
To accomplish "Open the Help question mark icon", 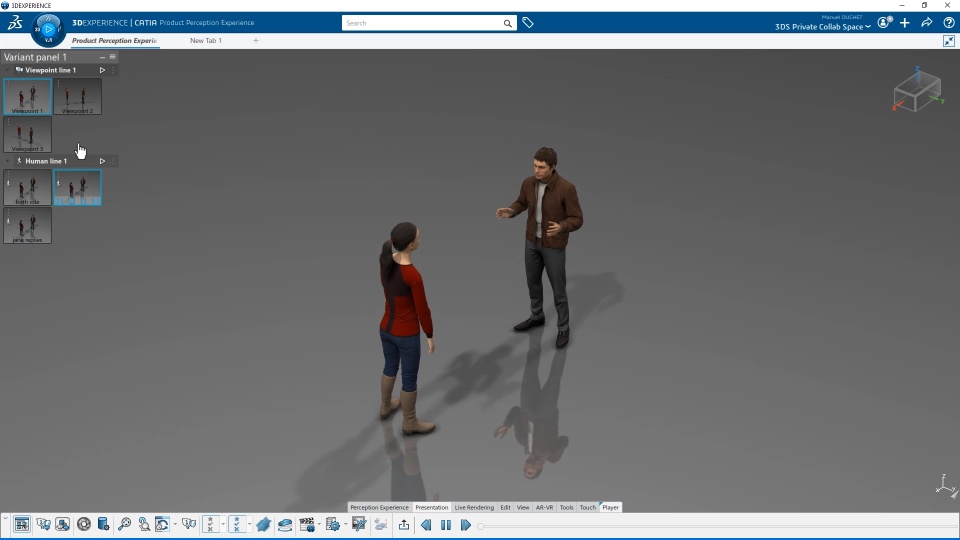I will tap(949, 23).
